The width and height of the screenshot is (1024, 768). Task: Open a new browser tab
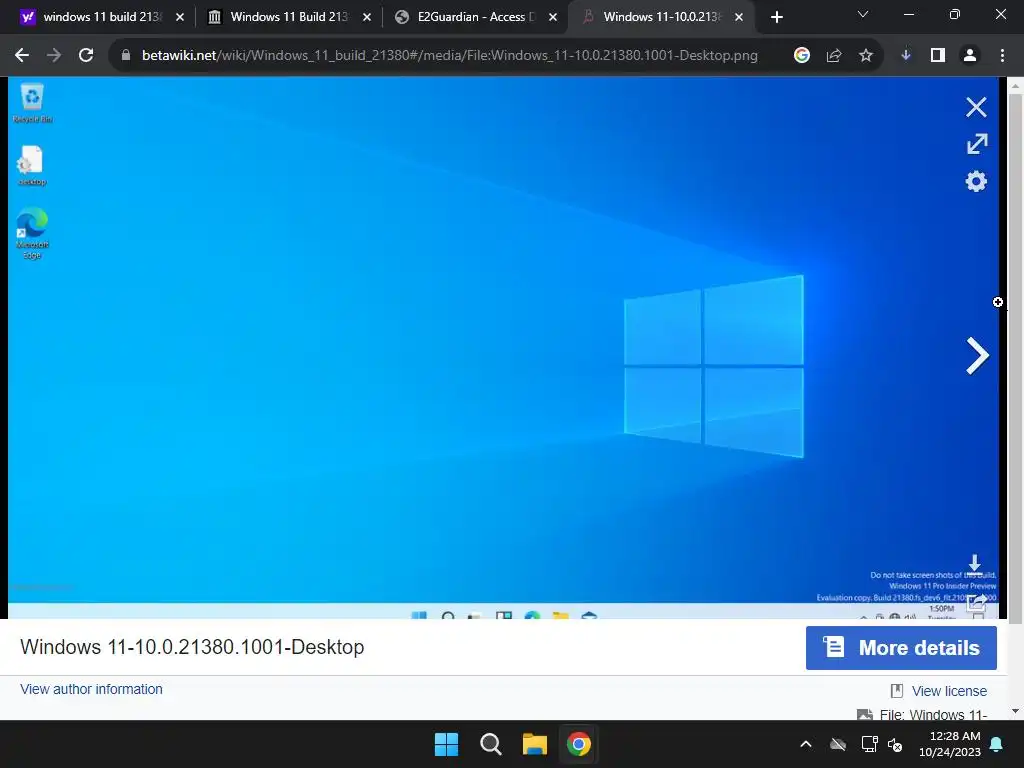coord(776,18)
